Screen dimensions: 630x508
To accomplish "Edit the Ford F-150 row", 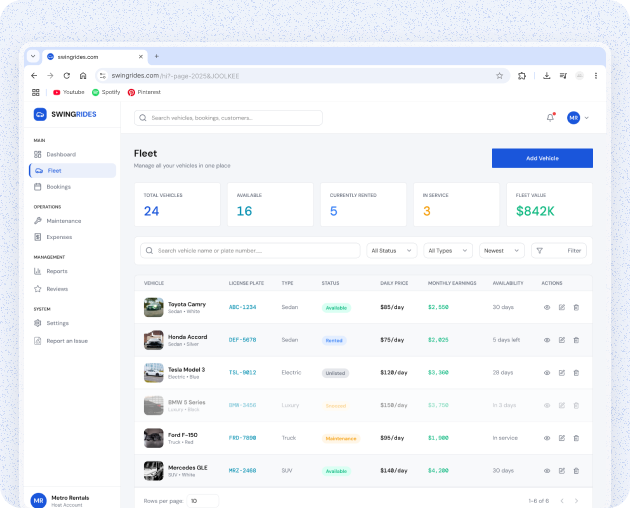I will tap(562, 438).
